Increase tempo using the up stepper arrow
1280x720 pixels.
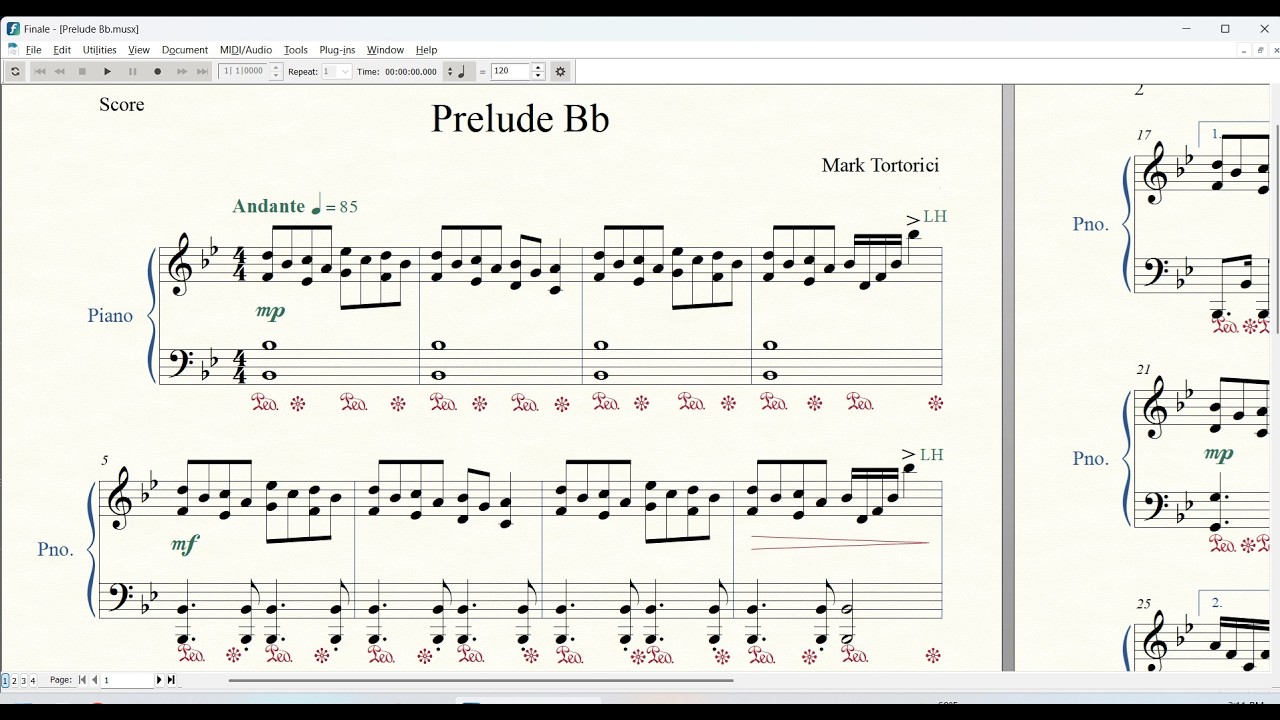[x=538, y=68]
